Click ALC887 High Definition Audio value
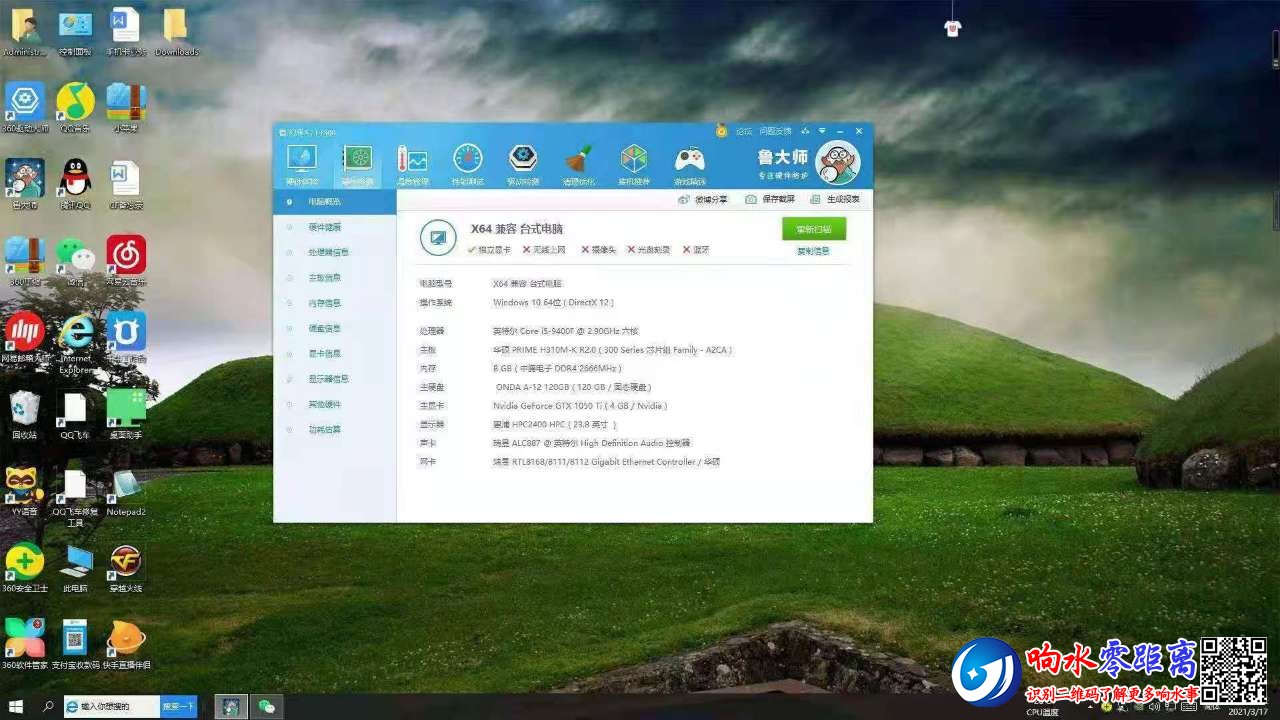 point(591,443)
